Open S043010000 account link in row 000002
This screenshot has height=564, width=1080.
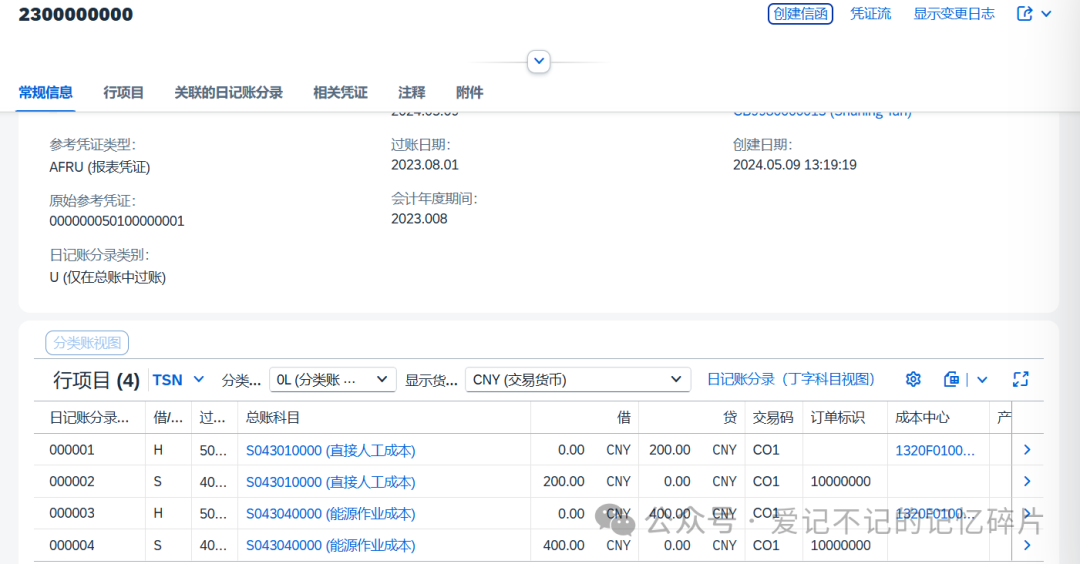331,482
